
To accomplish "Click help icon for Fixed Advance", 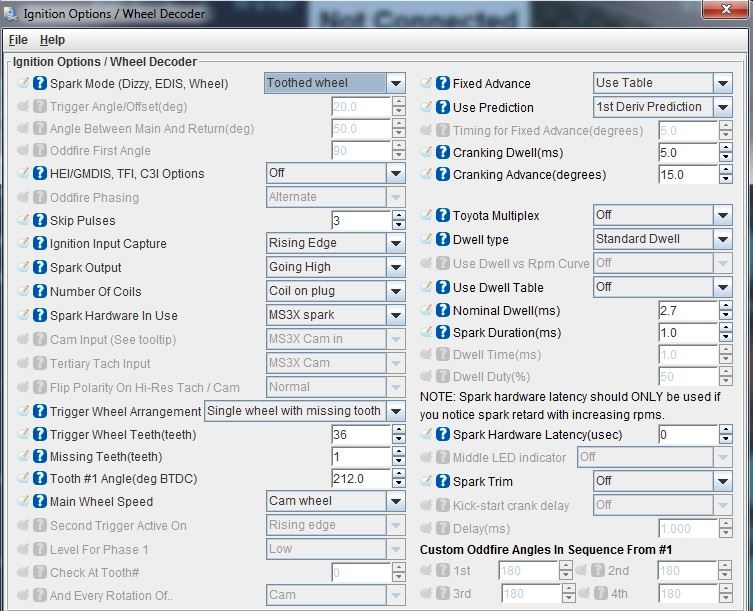I will coord(443,83).
